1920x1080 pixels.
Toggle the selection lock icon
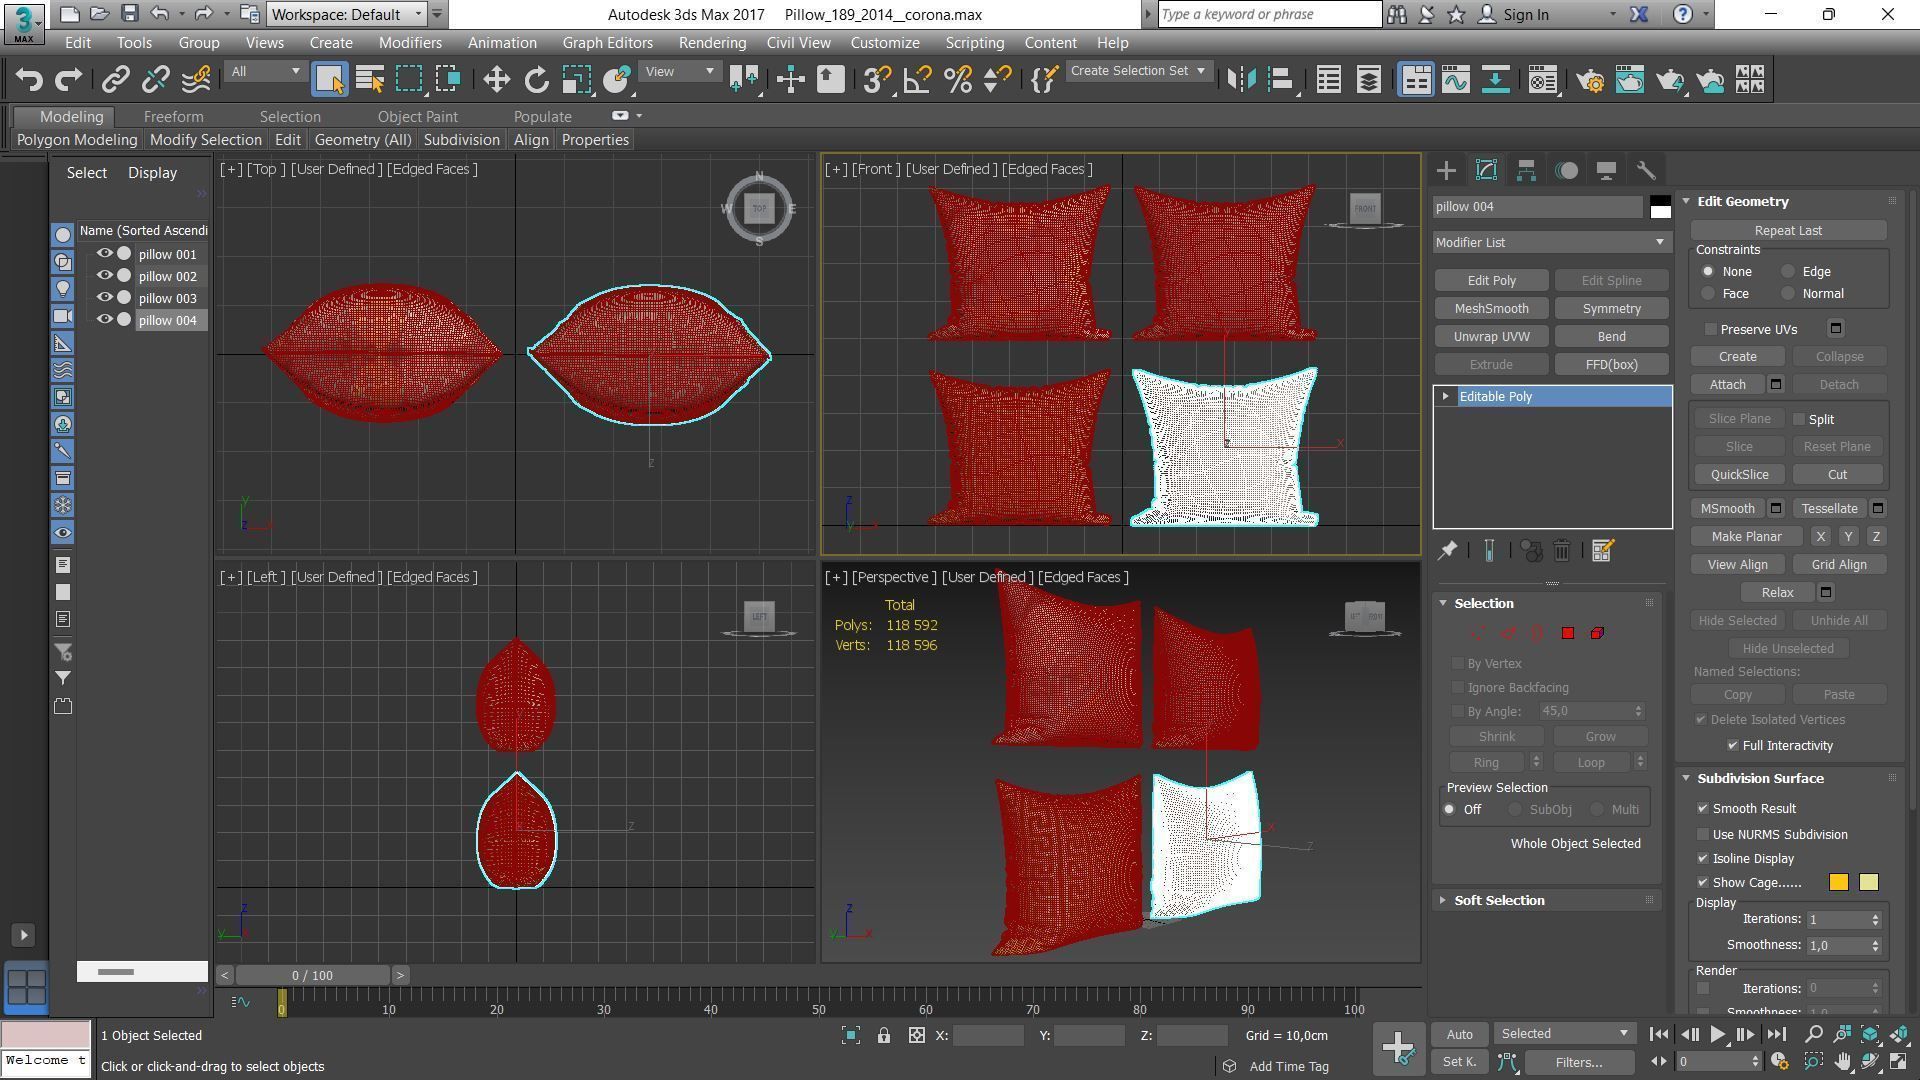tap(884, 1036)
